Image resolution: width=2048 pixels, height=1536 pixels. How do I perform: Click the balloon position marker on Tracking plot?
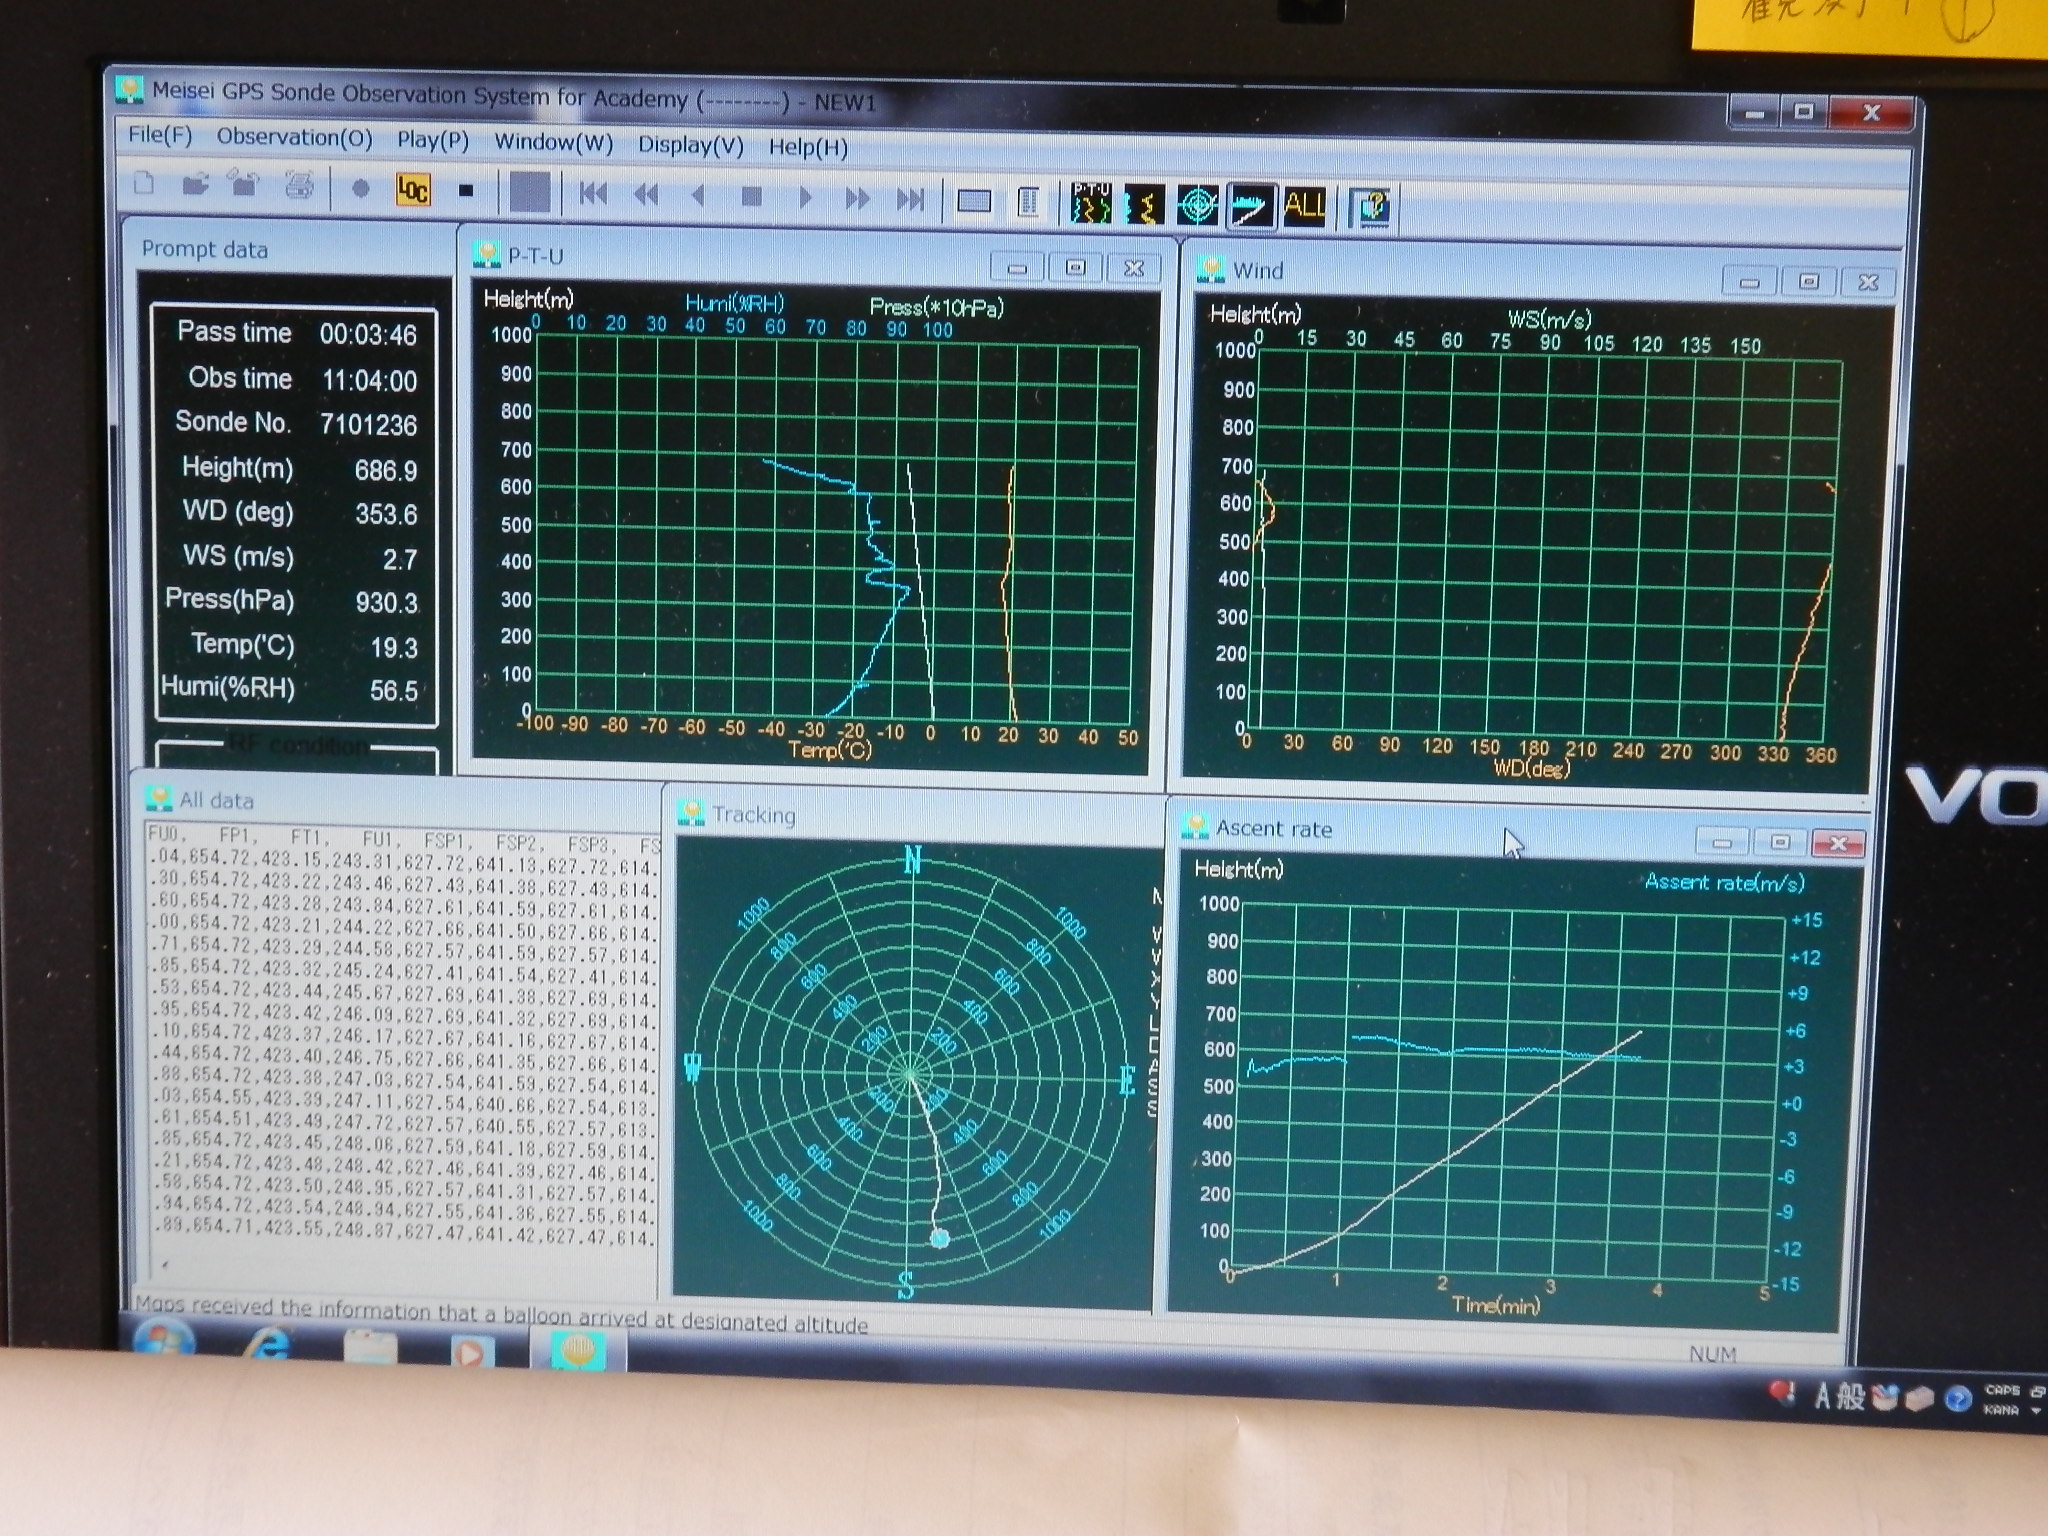[939, 1239]
